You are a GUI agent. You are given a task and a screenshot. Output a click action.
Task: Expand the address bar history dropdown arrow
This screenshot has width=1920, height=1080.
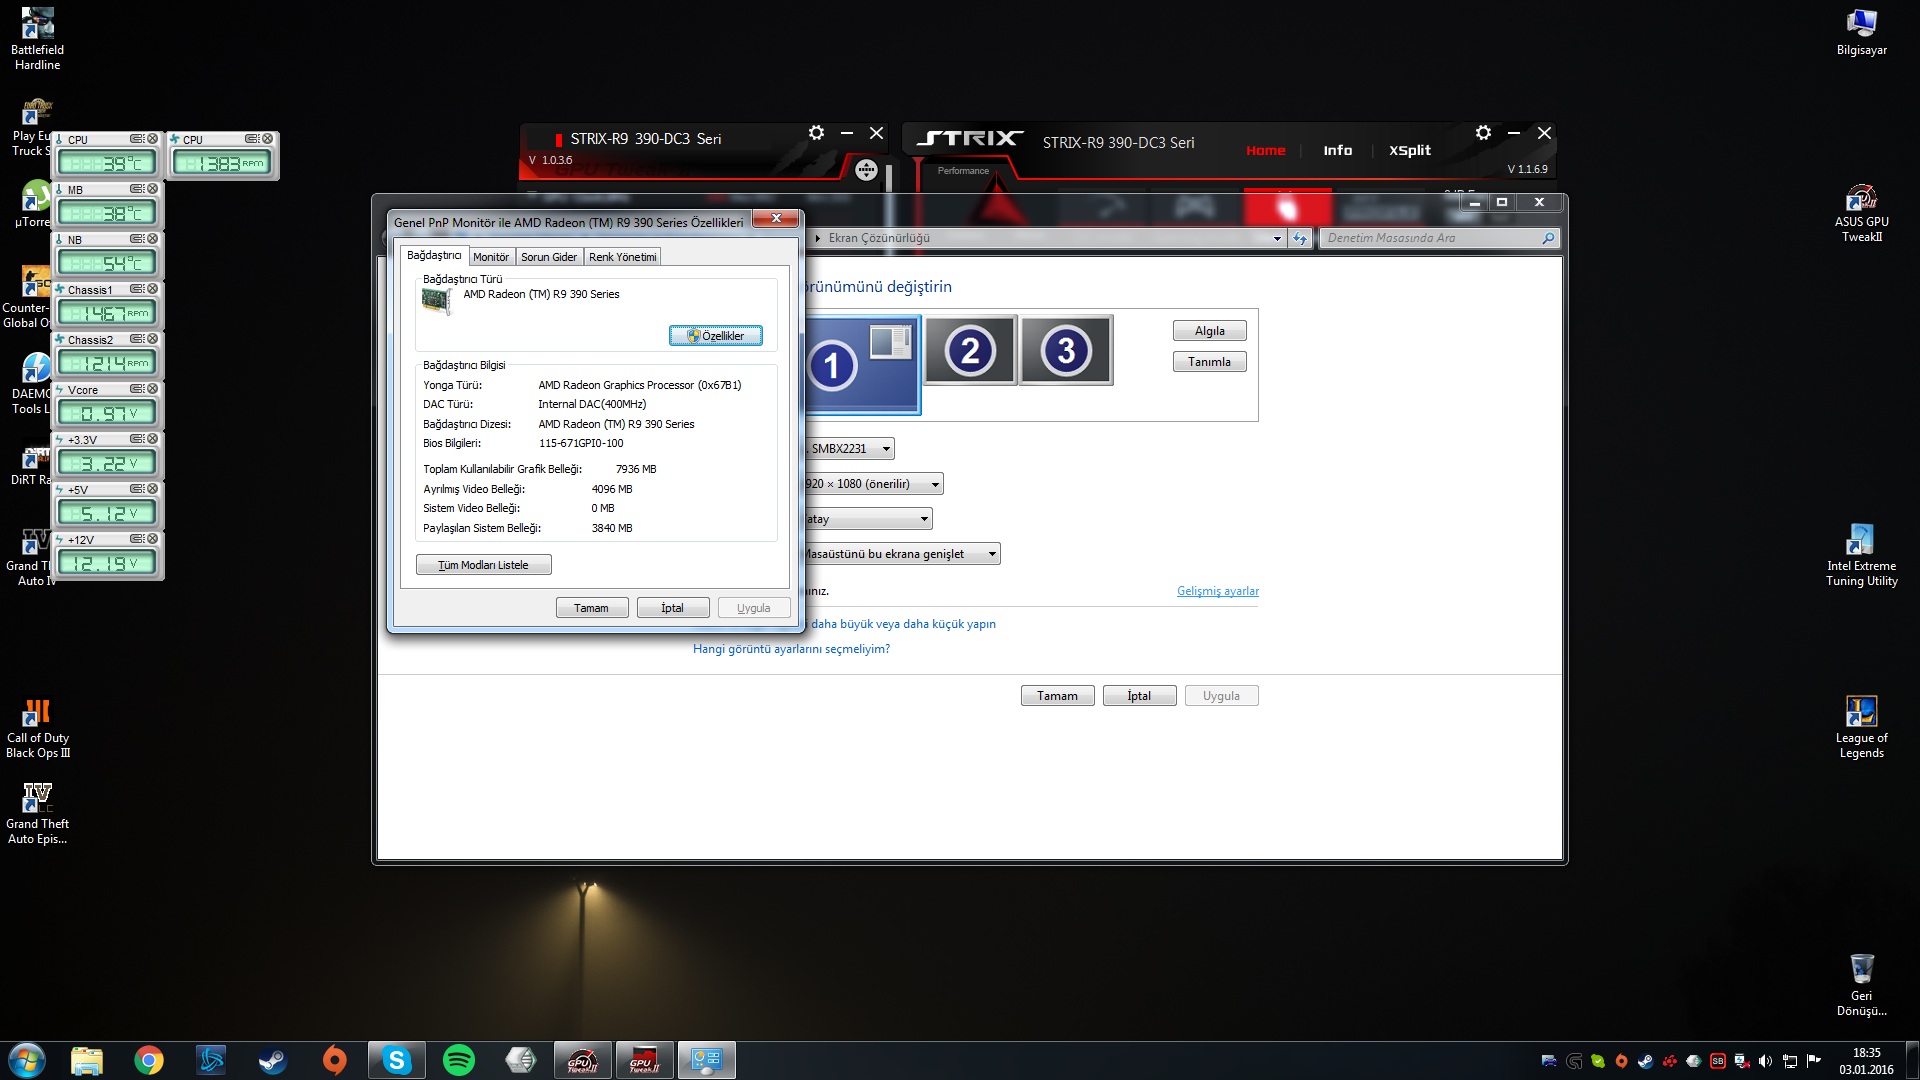pos(1277,238)
